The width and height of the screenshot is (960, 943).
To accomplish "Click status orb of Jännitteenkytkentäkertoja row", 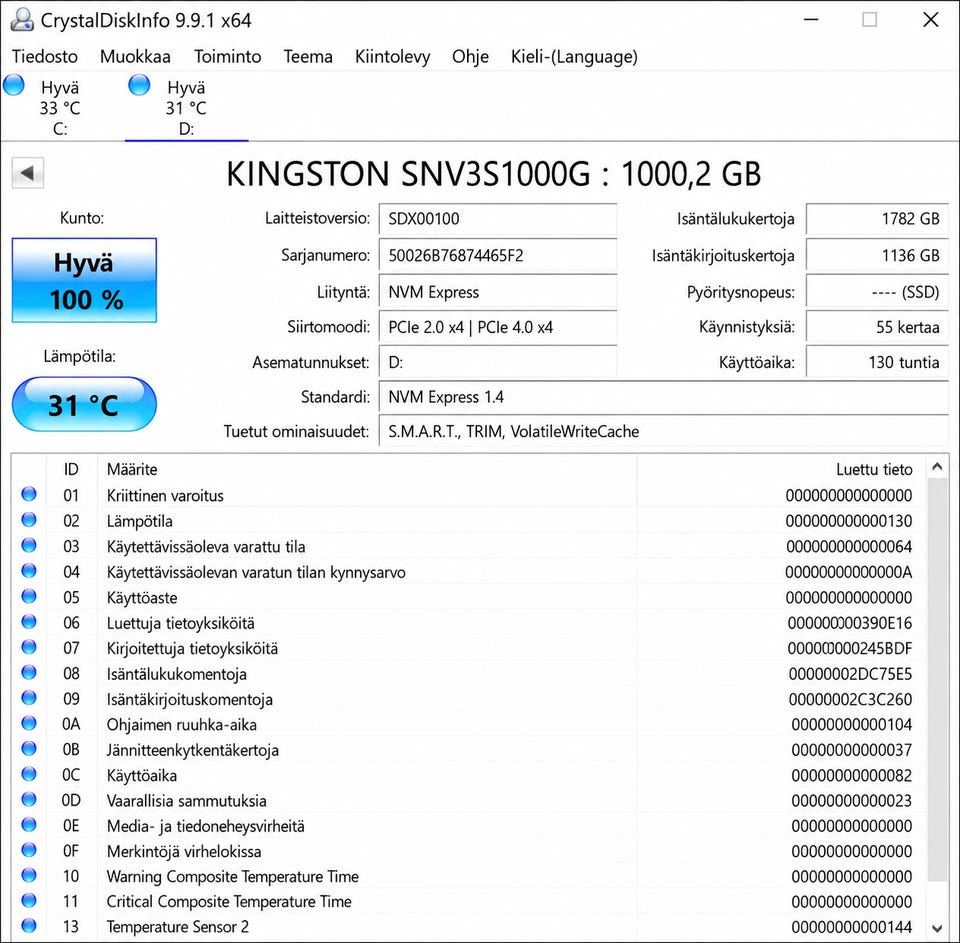I will tap(29, 748).
